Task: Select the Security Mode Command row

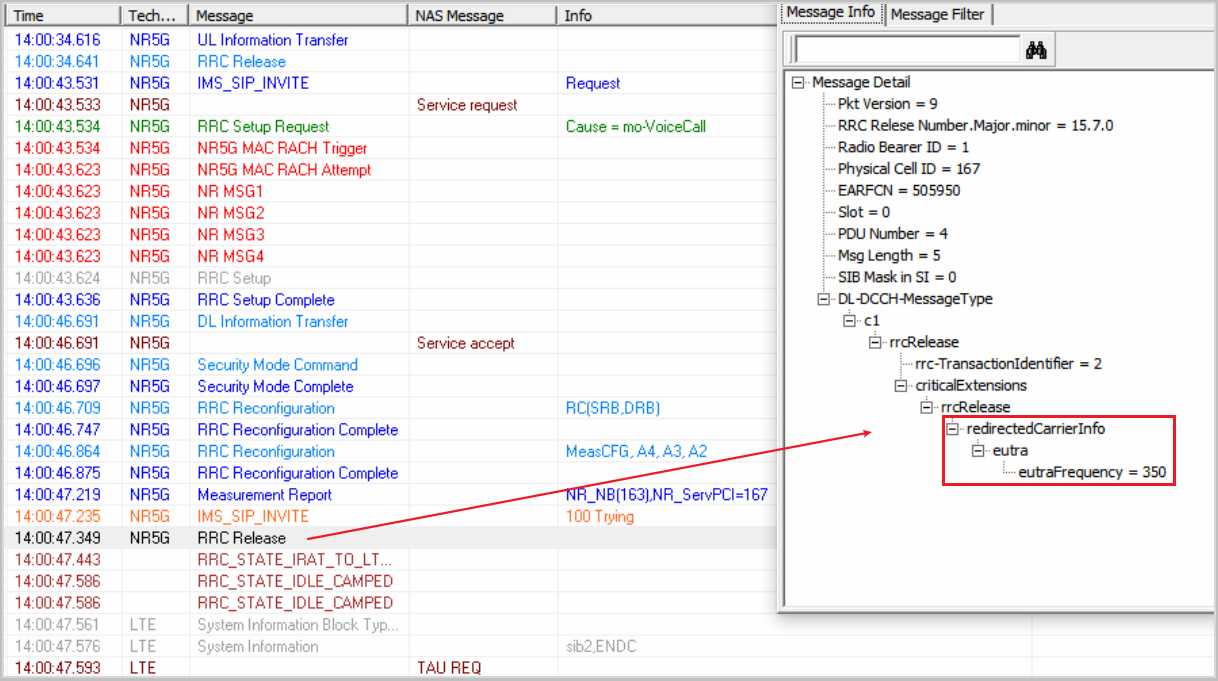Action: (x=277, y=365)
